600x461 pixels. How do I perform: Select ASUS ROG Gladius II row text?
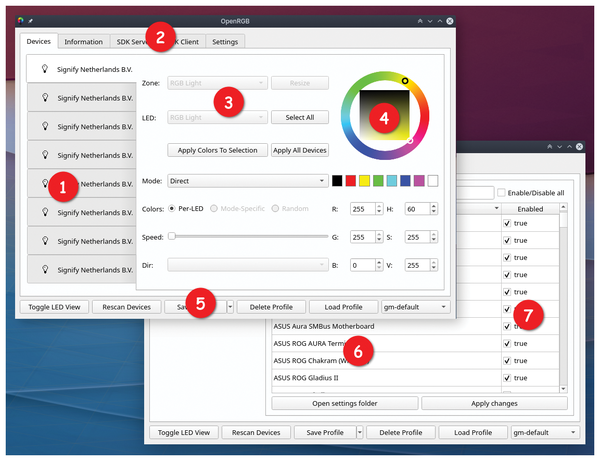pos(306,378)
